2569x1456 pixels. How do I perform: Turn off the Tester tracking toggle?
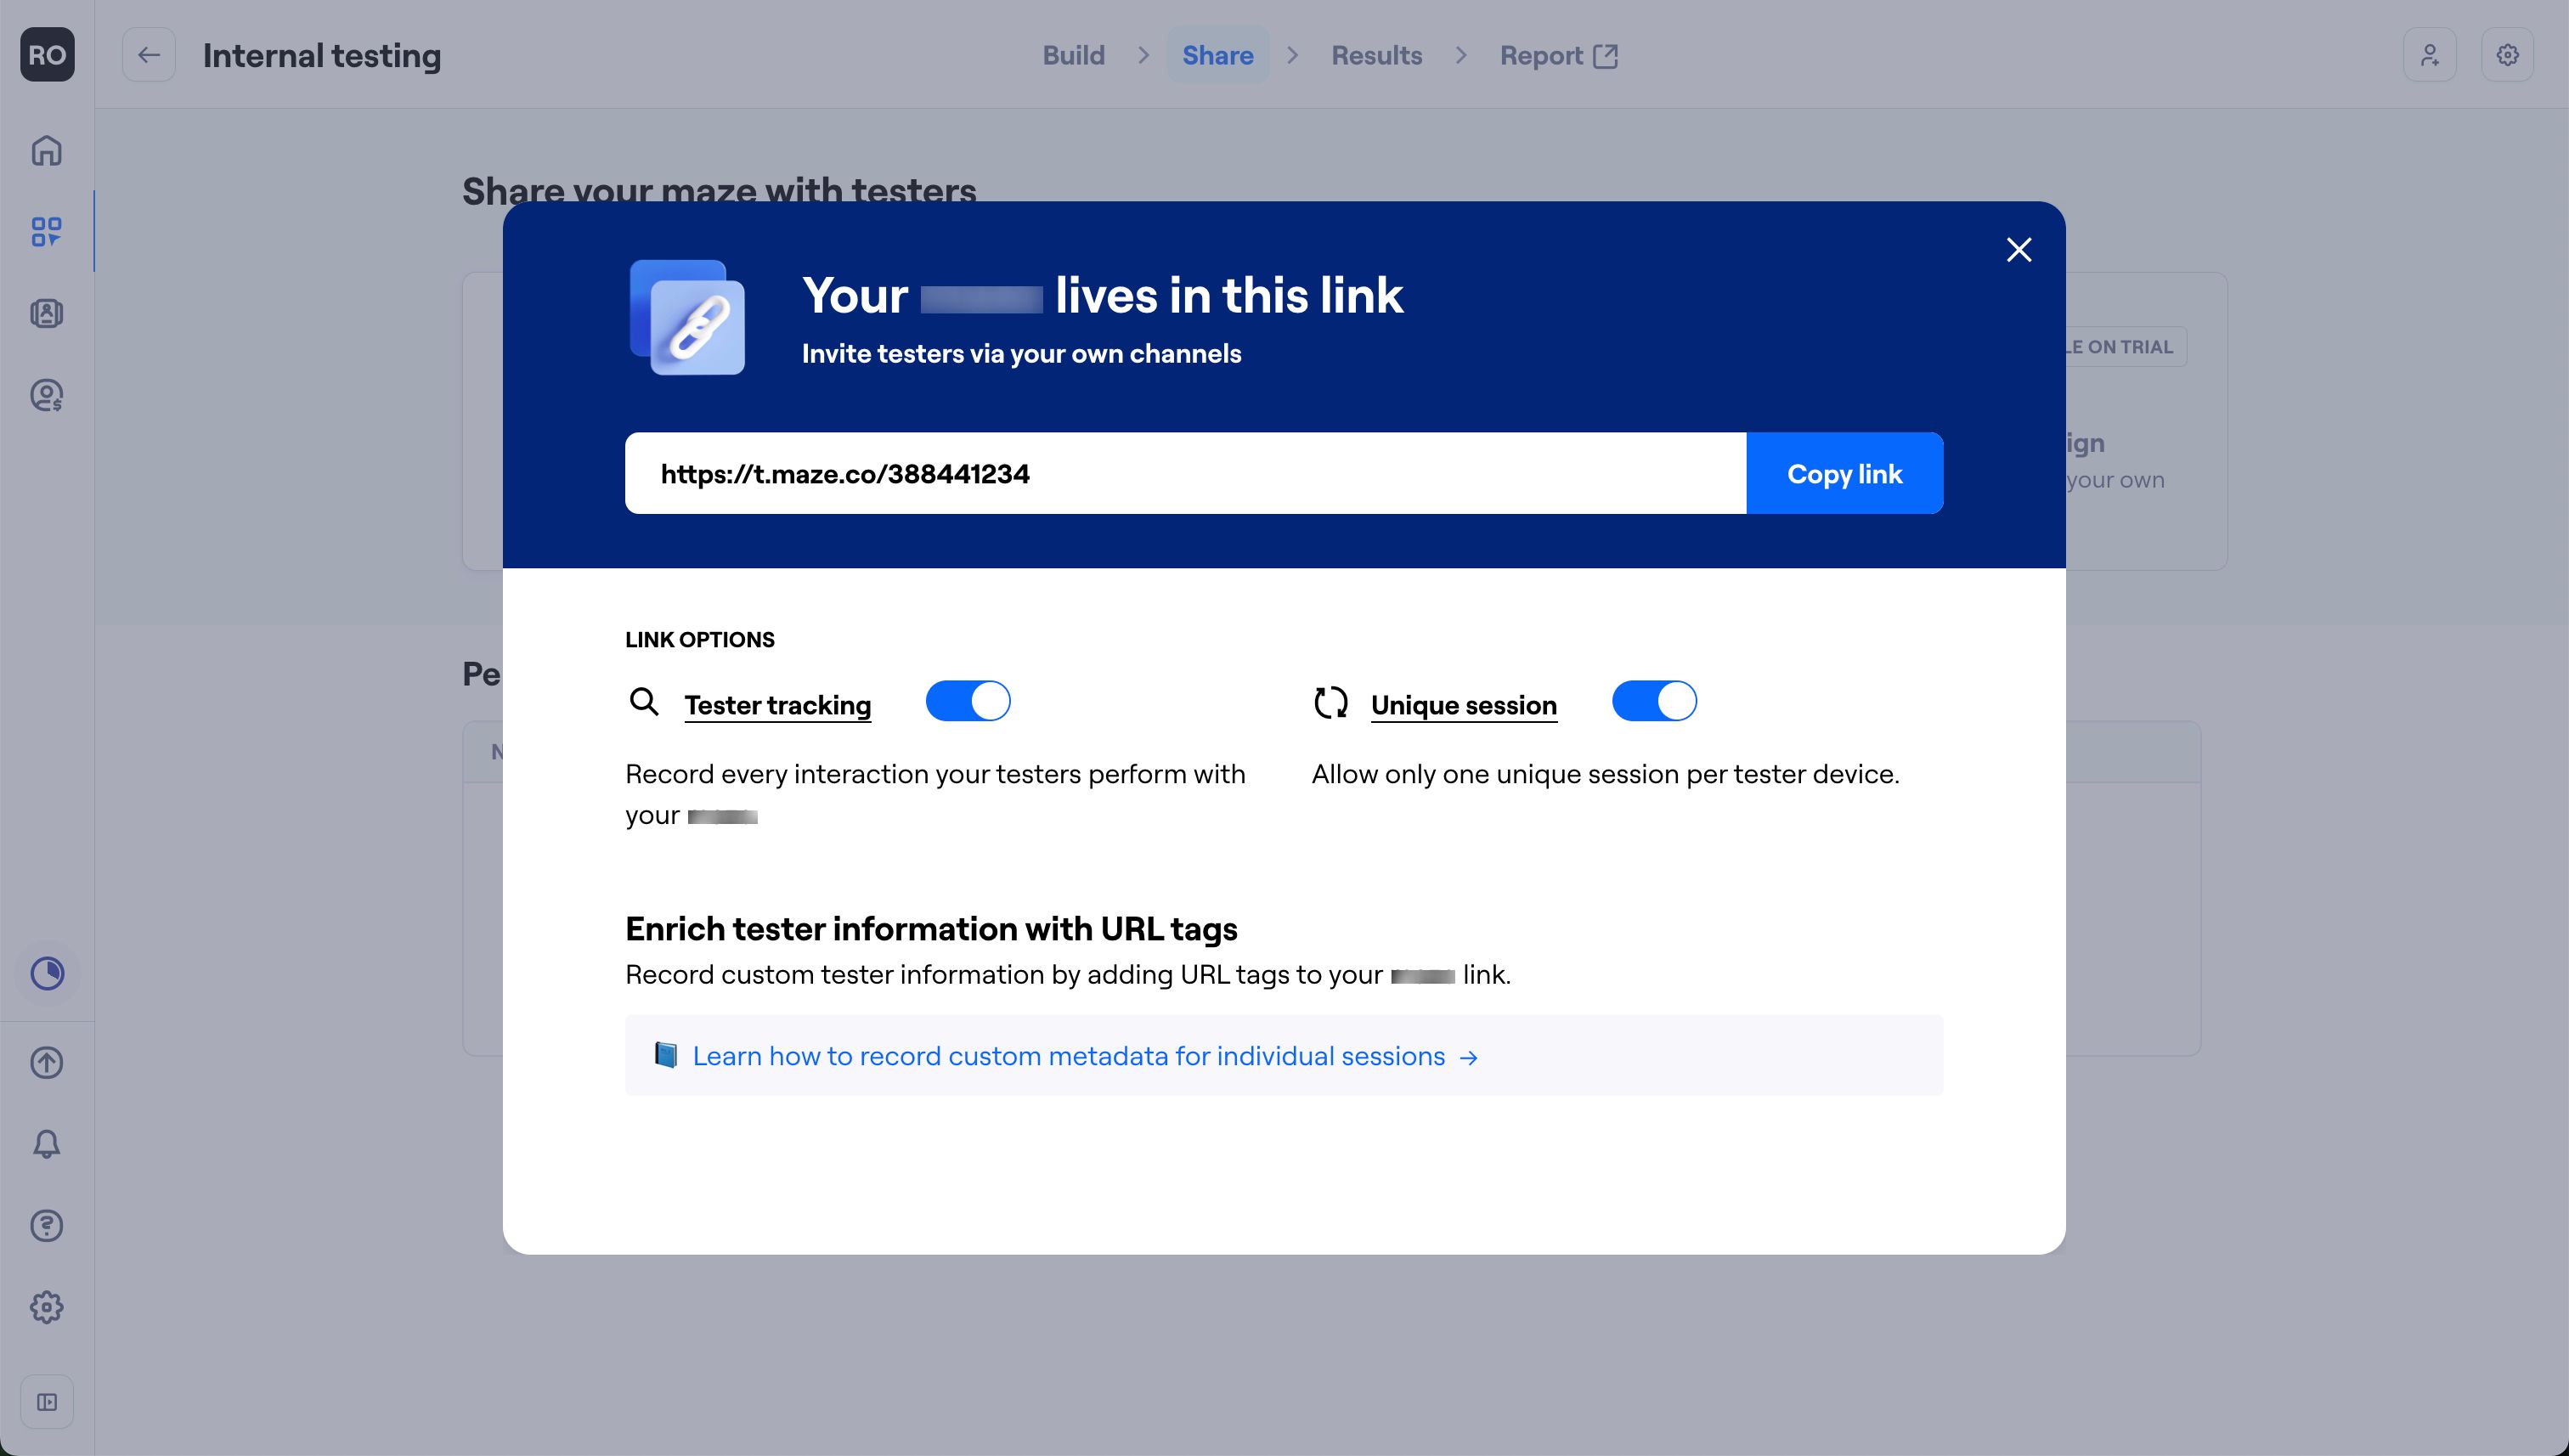pos(968,701)
